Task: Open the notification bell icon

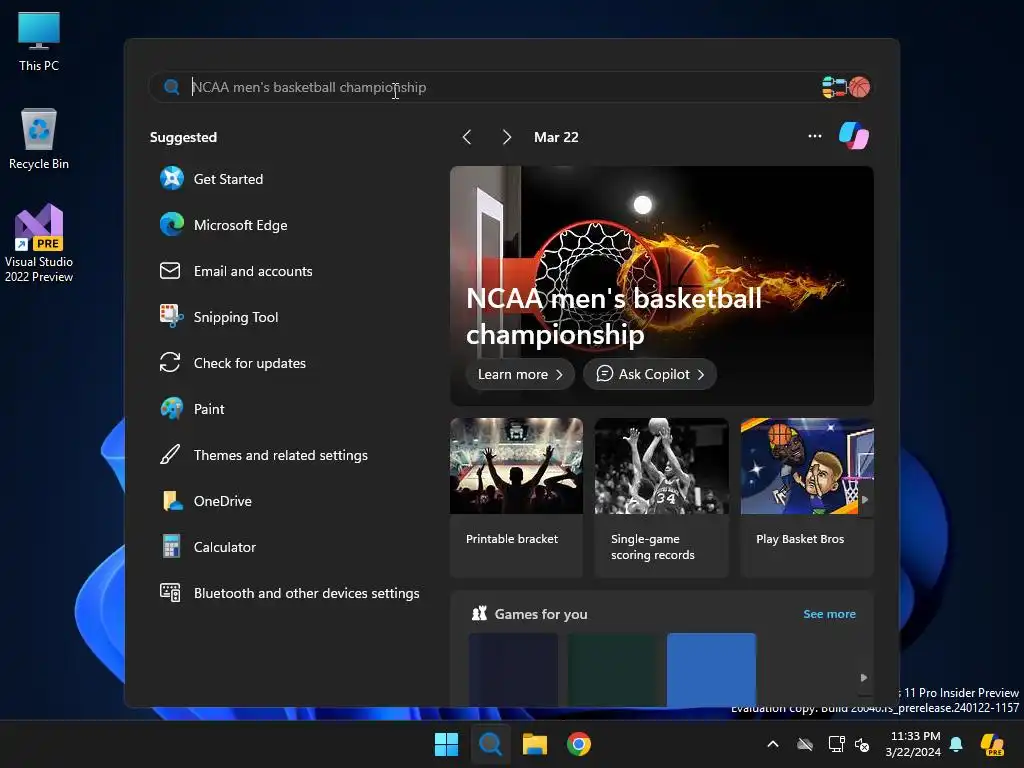Action: click(956, 744)
